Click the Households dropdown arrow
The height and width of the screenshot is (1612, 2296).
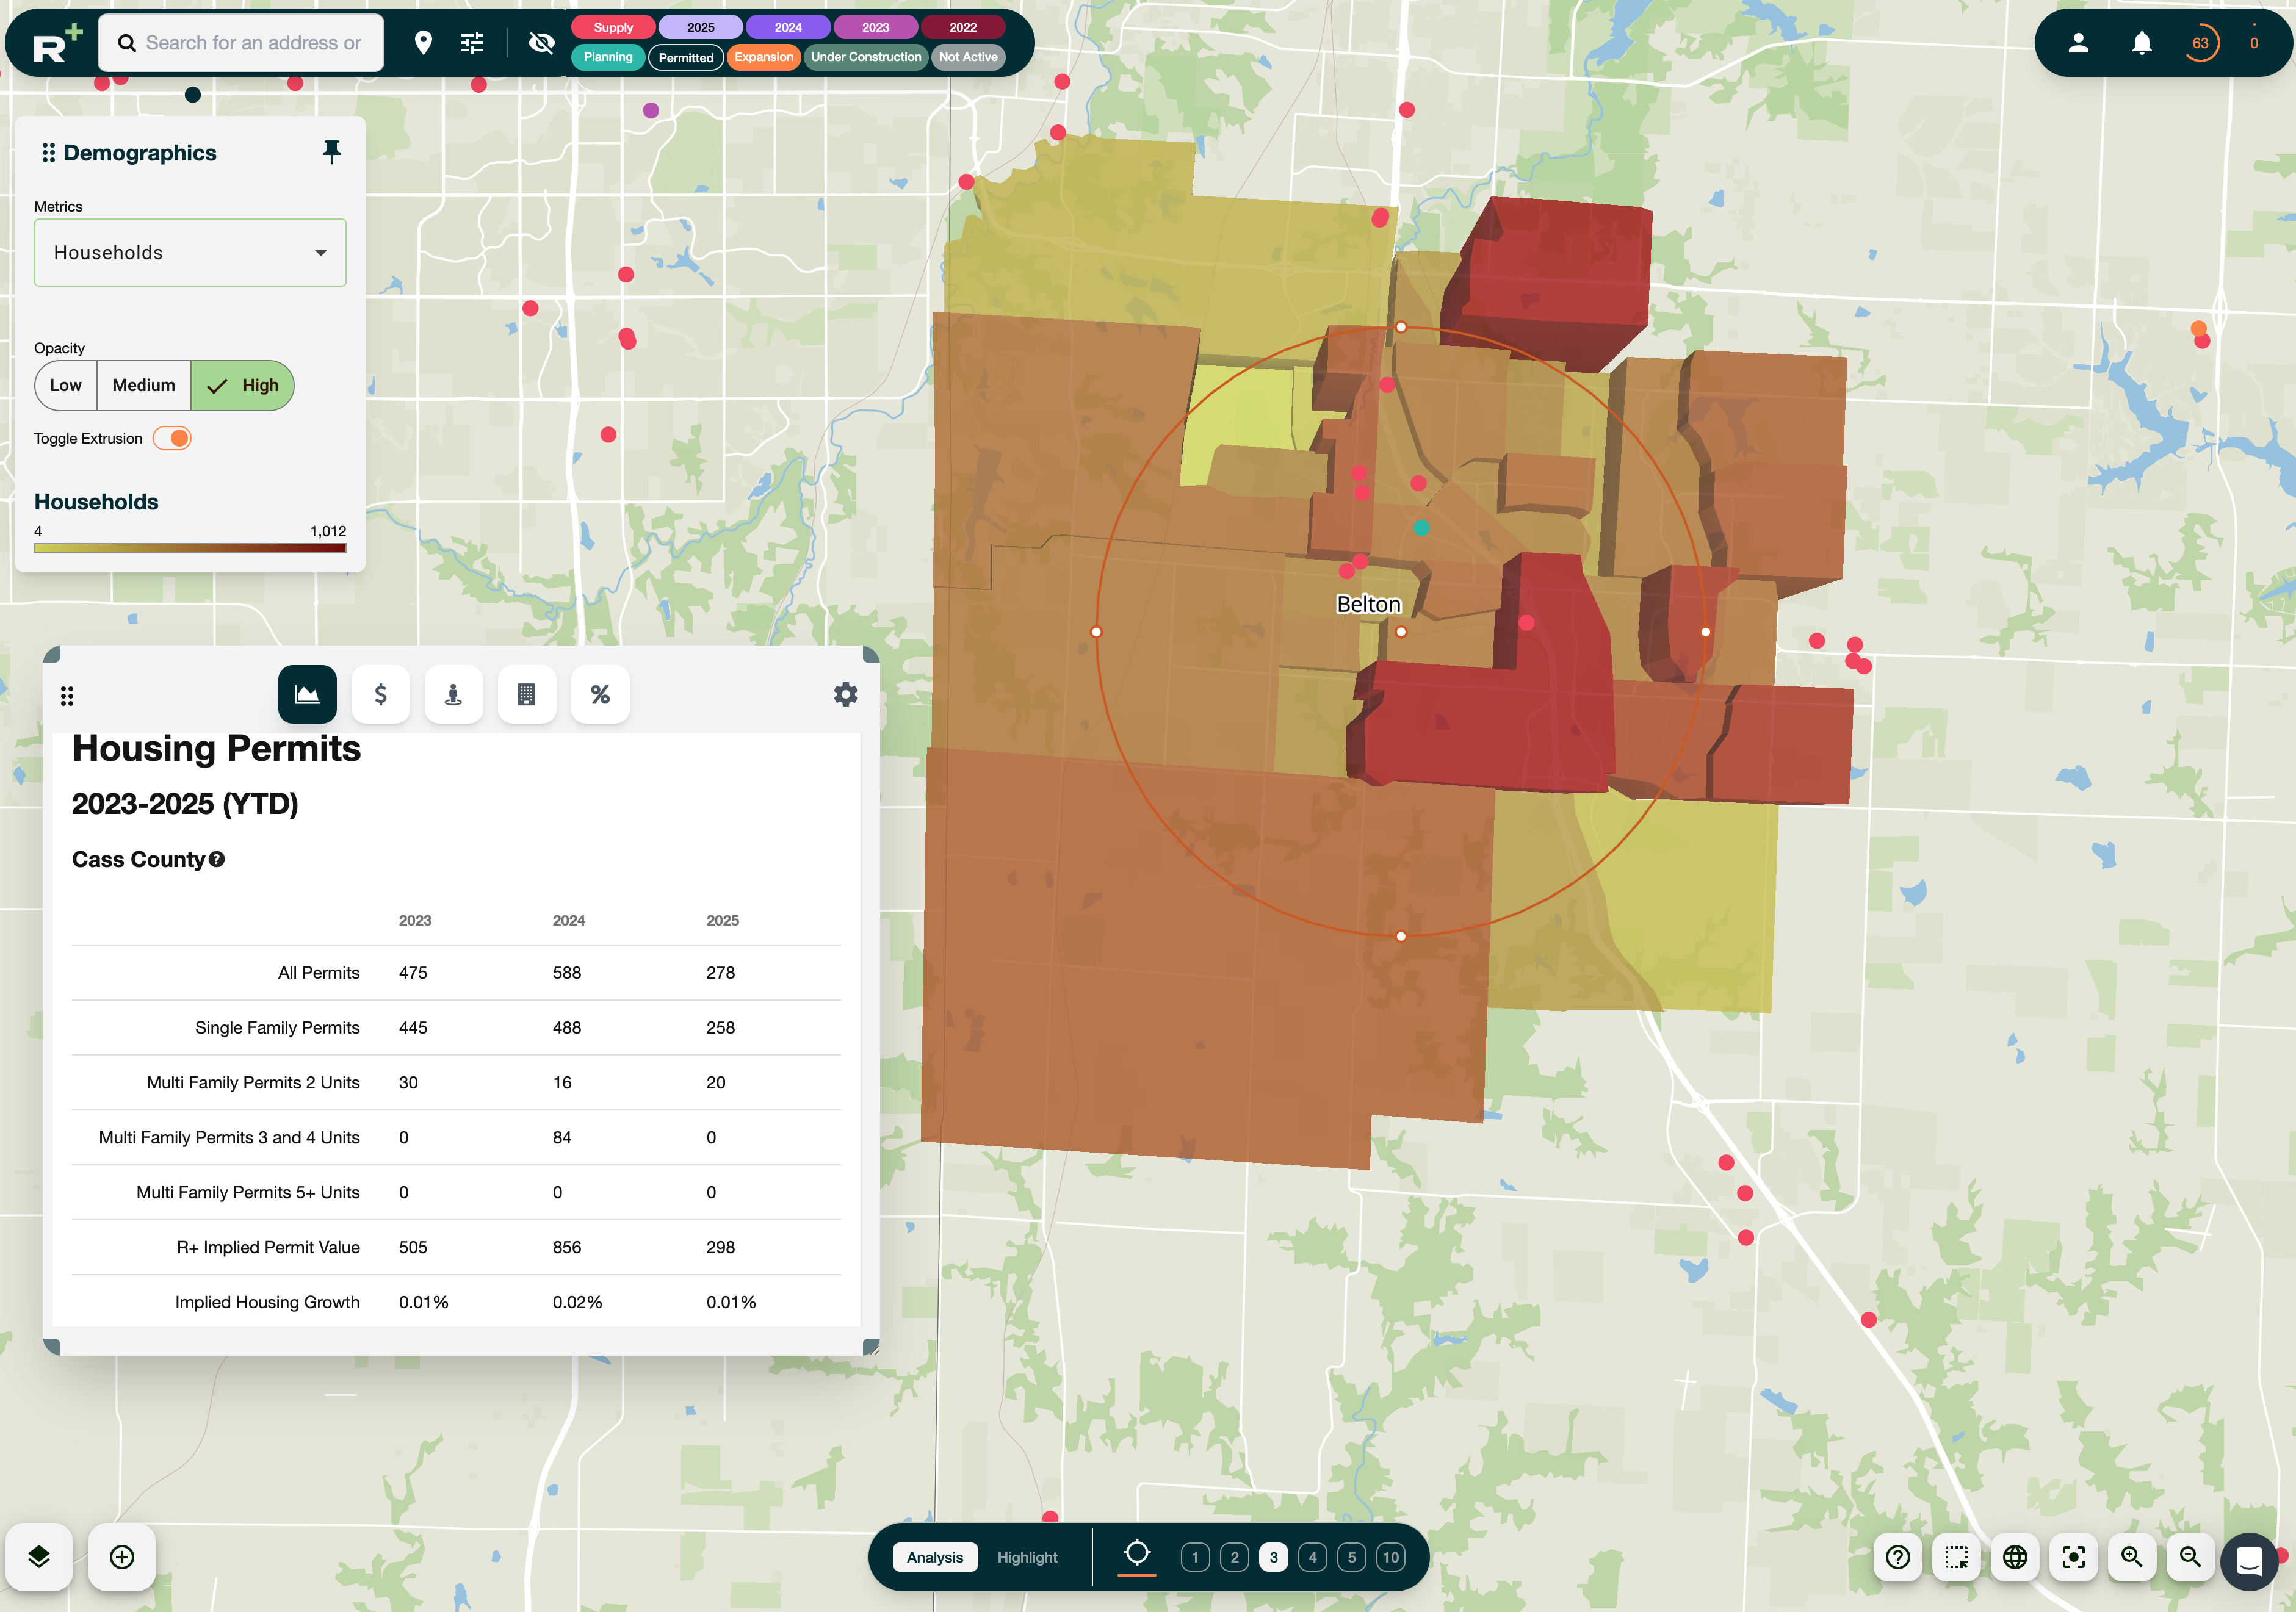click(x=321, y=253)
